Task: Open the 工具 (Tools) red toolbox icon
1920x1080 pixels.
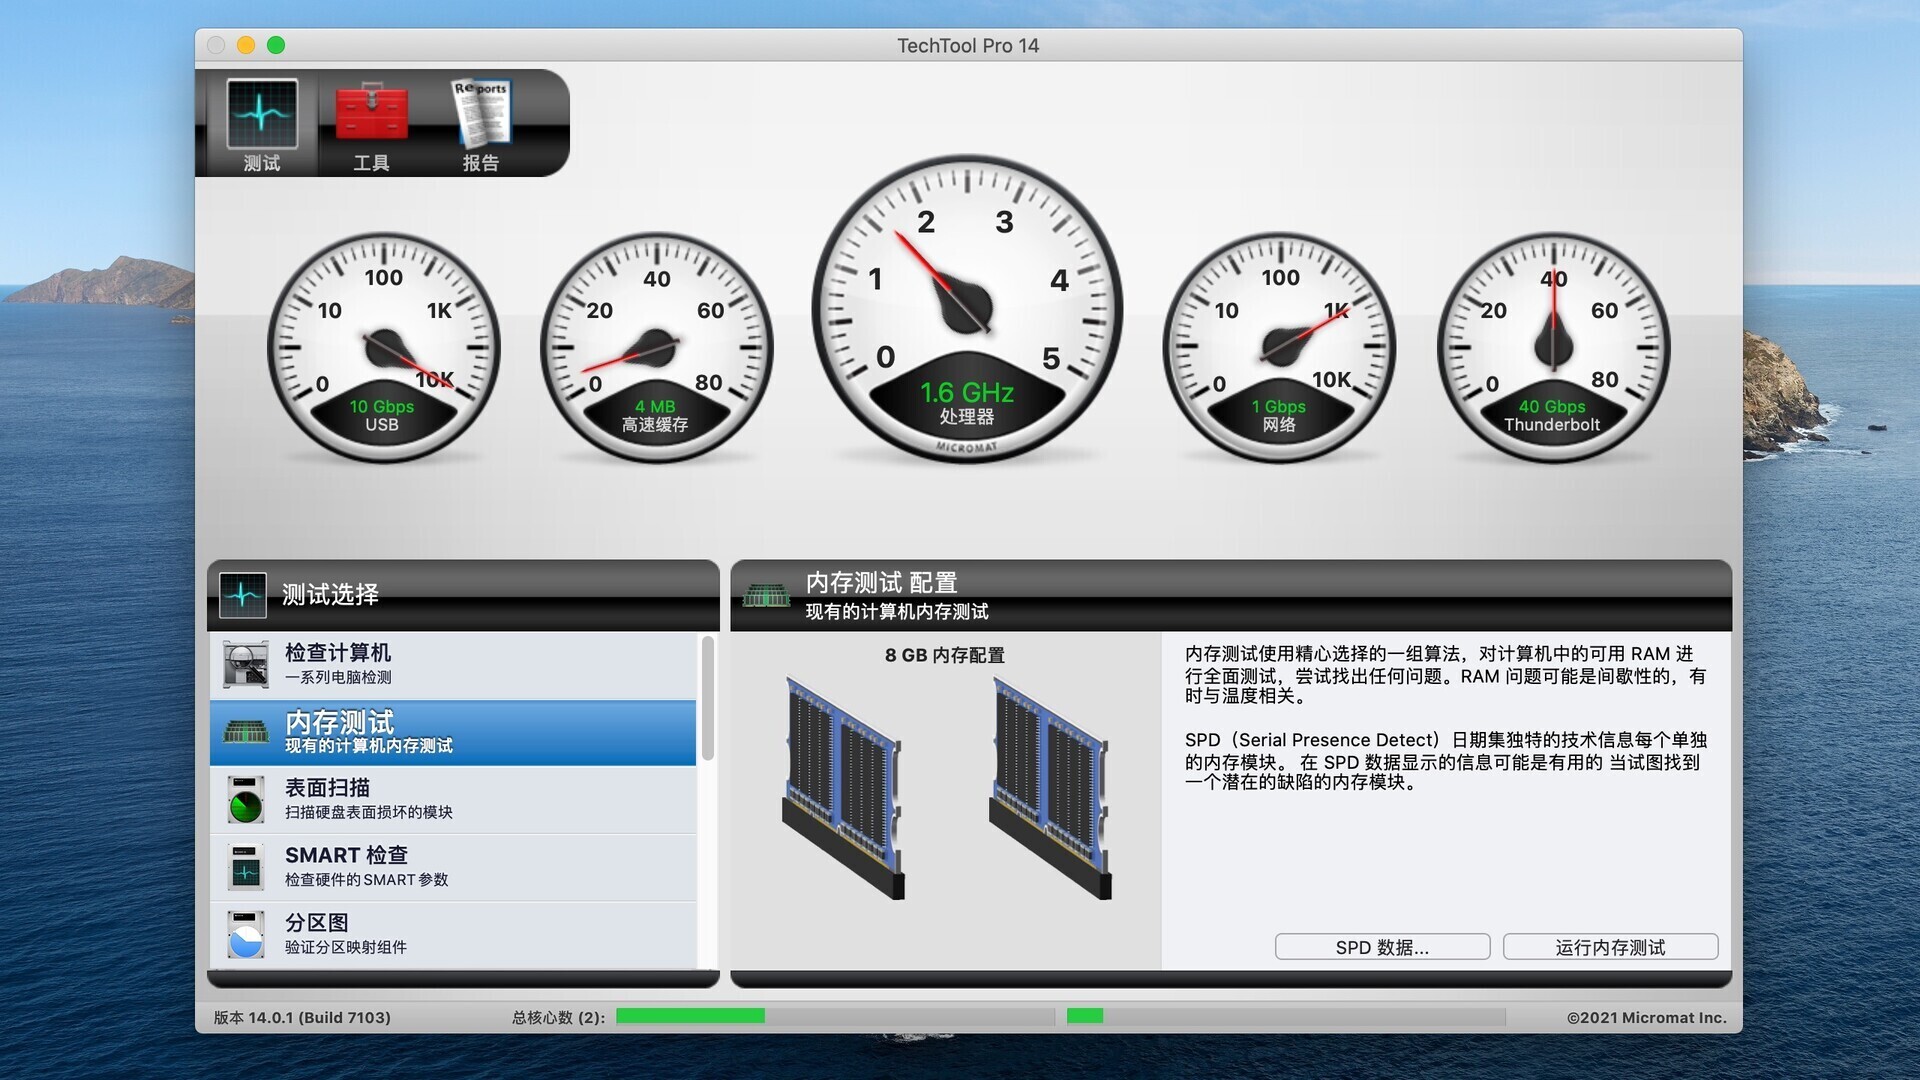Action: pos(371,124)
